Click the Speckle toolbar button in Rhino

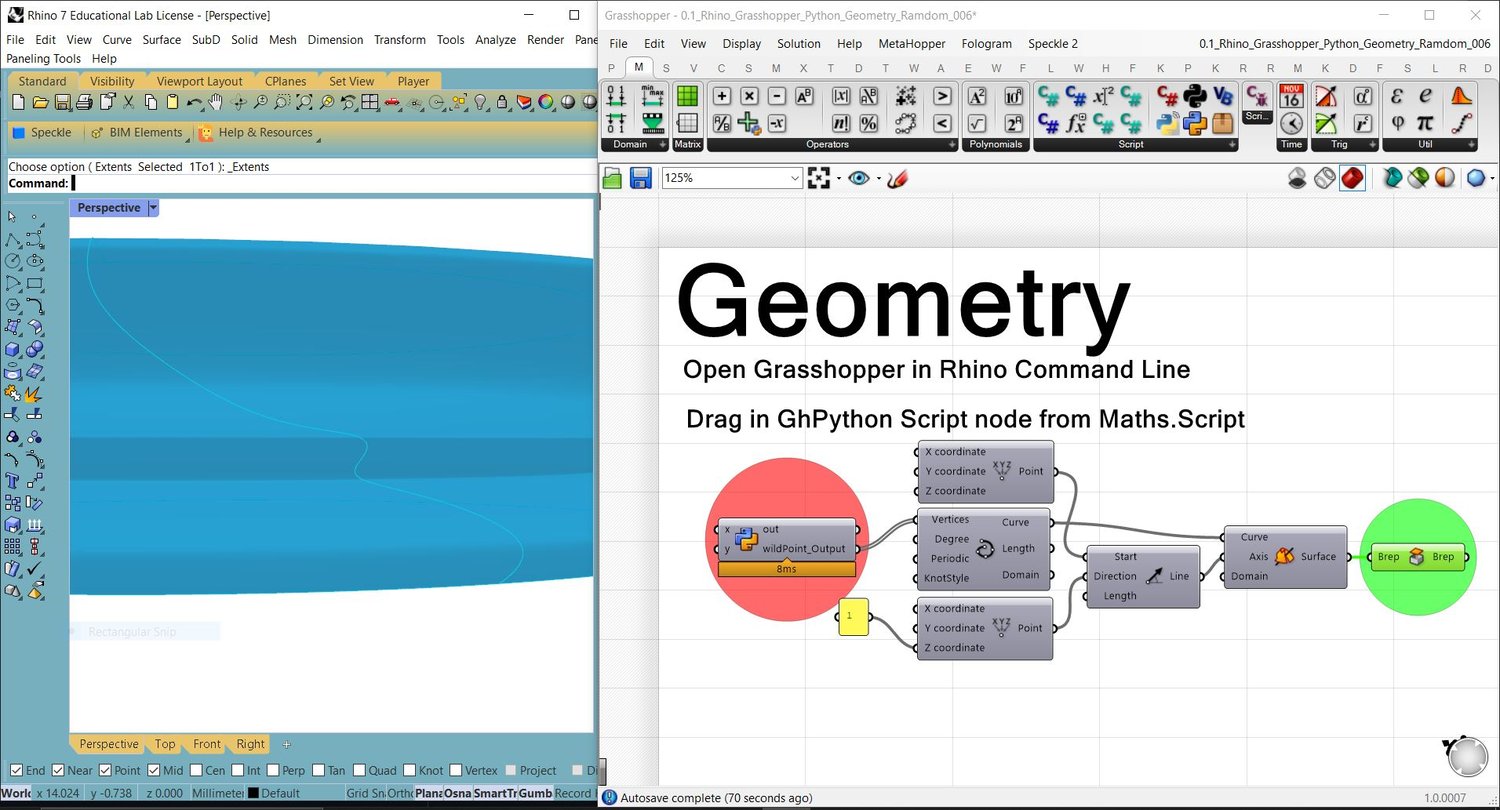[42, 132]
